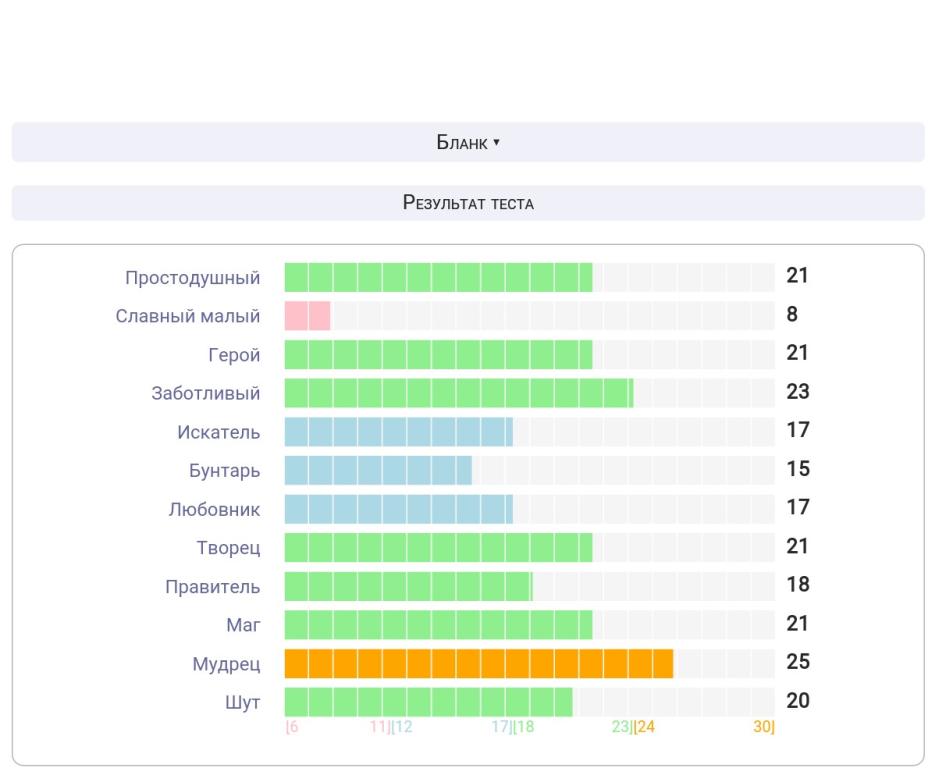Click the Славный малый label
This screenshot has height=768, width=928.
pos(188,316)
